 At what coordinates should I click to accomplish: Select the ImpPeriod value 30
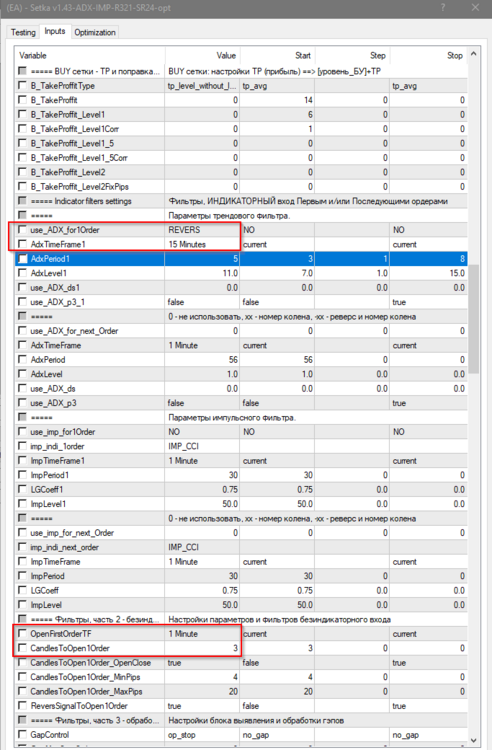(202, 576)
